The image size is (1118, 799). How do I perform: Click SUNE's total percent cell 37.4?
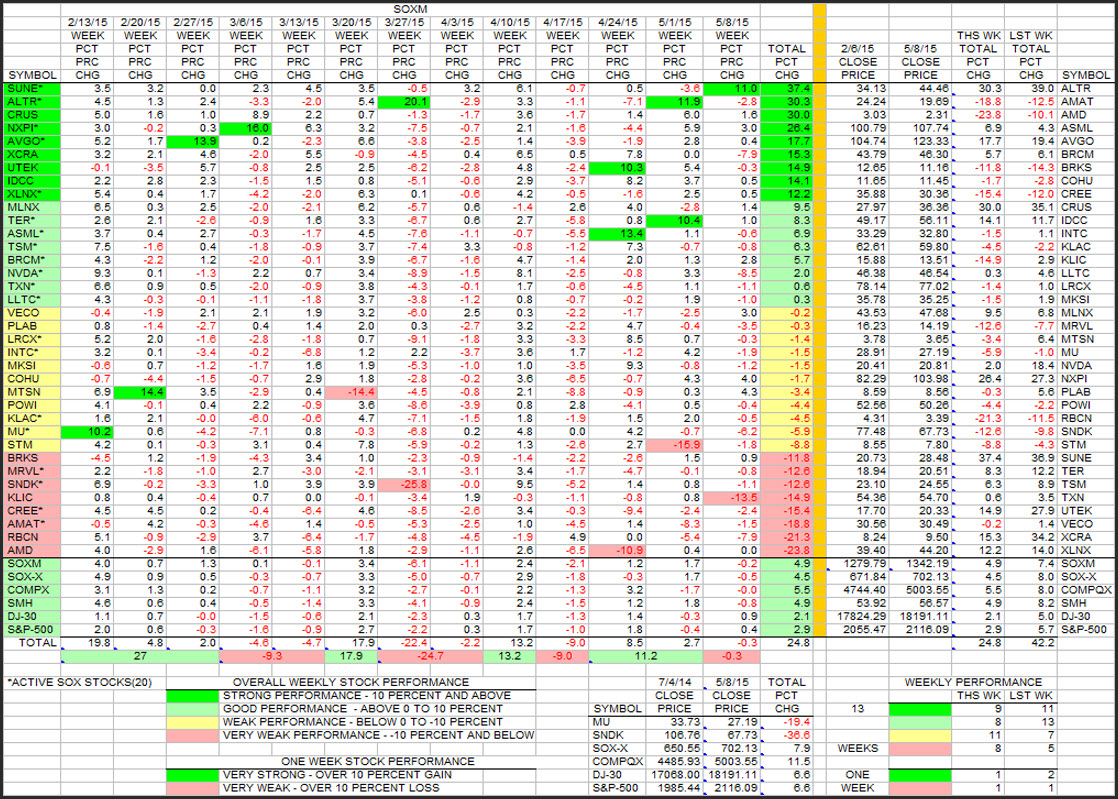pos(786,88)
